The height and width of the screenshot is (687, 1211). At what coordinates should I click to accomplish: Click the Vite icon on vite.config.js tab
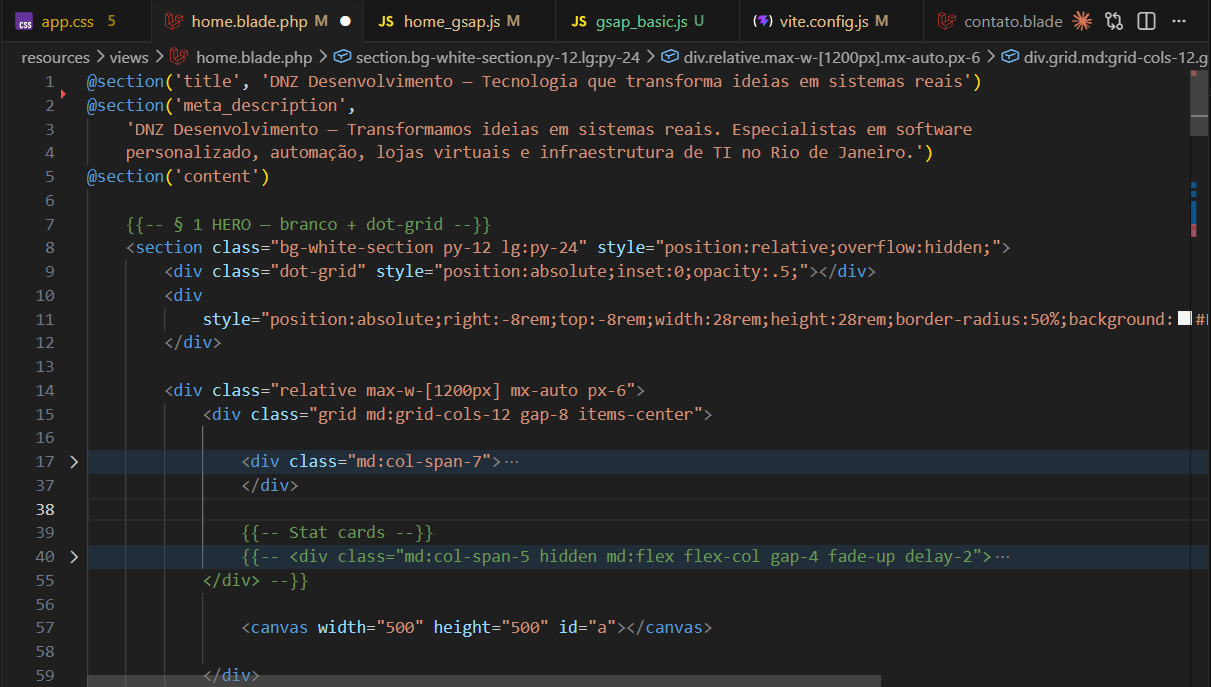pyautogui.click(x=763, y=21)
